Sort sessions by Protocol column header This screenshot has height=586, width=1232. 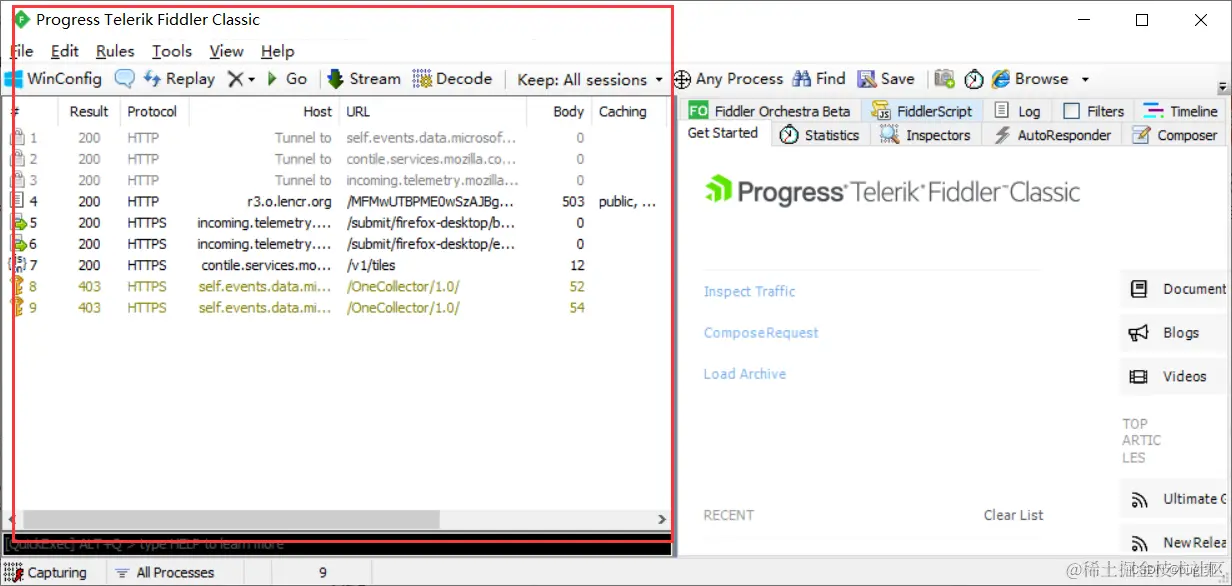click(x=152, y=112)
